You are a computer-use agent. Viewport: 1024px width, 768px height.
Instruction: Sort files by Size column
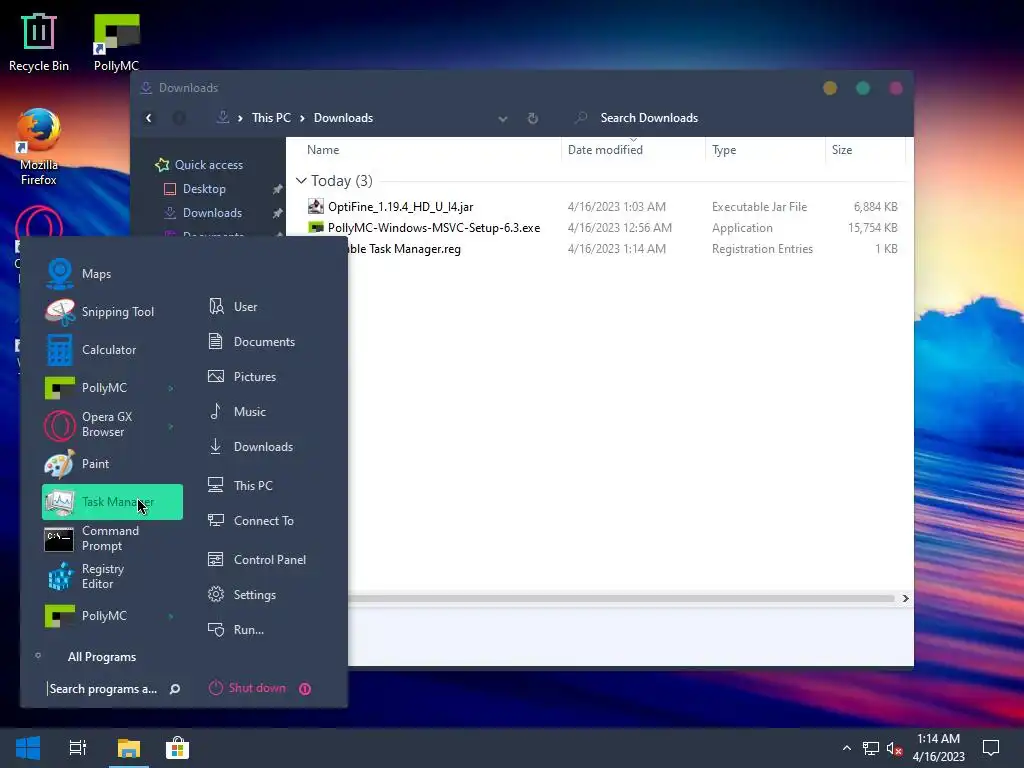click(x=865, y=150)
